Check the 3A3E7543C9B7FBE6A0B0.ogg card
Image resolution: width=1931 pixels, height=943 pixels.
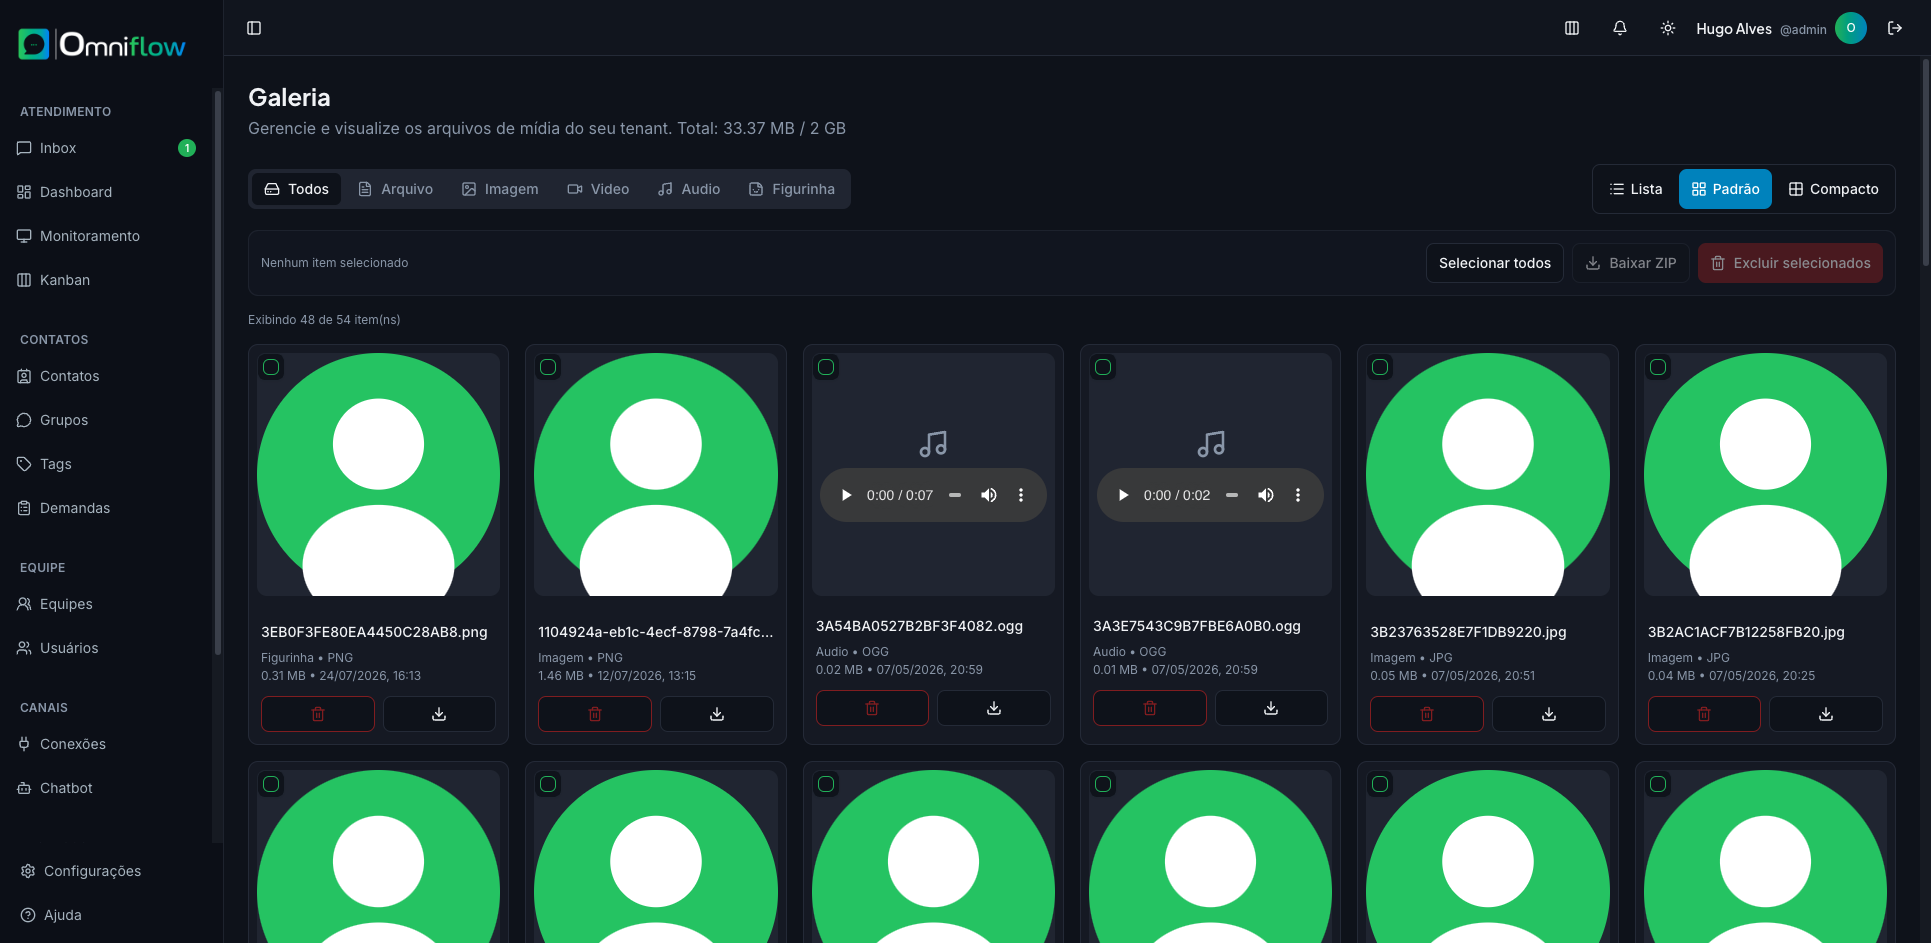click(1103, 367)
